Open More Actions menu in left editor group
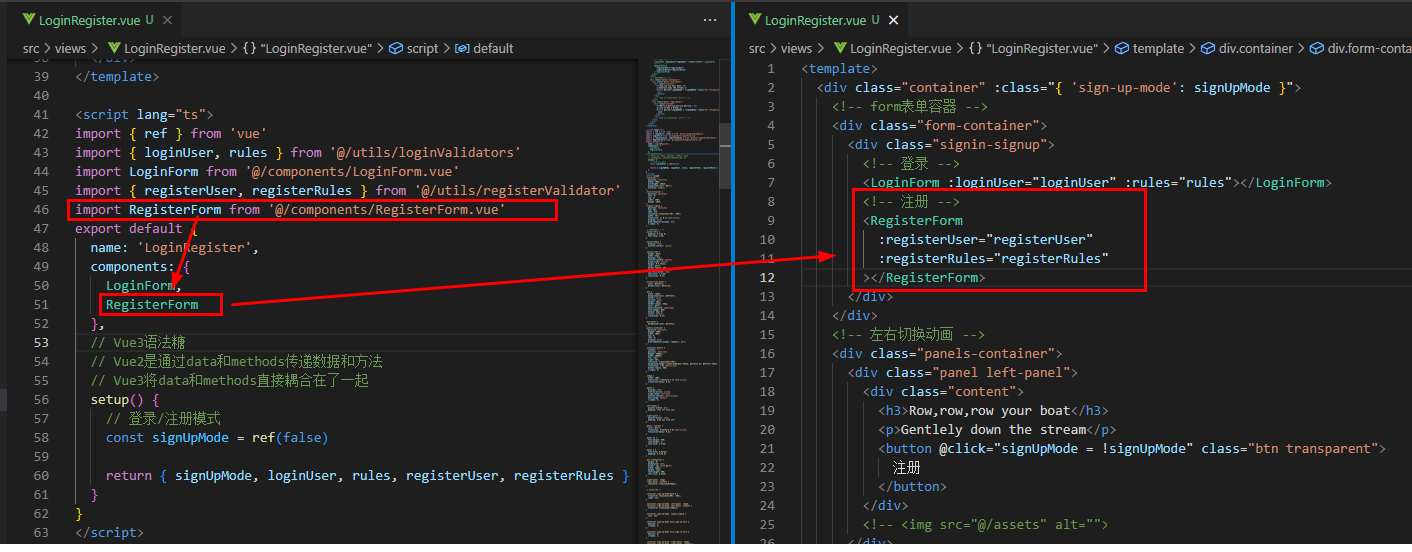 710,19
